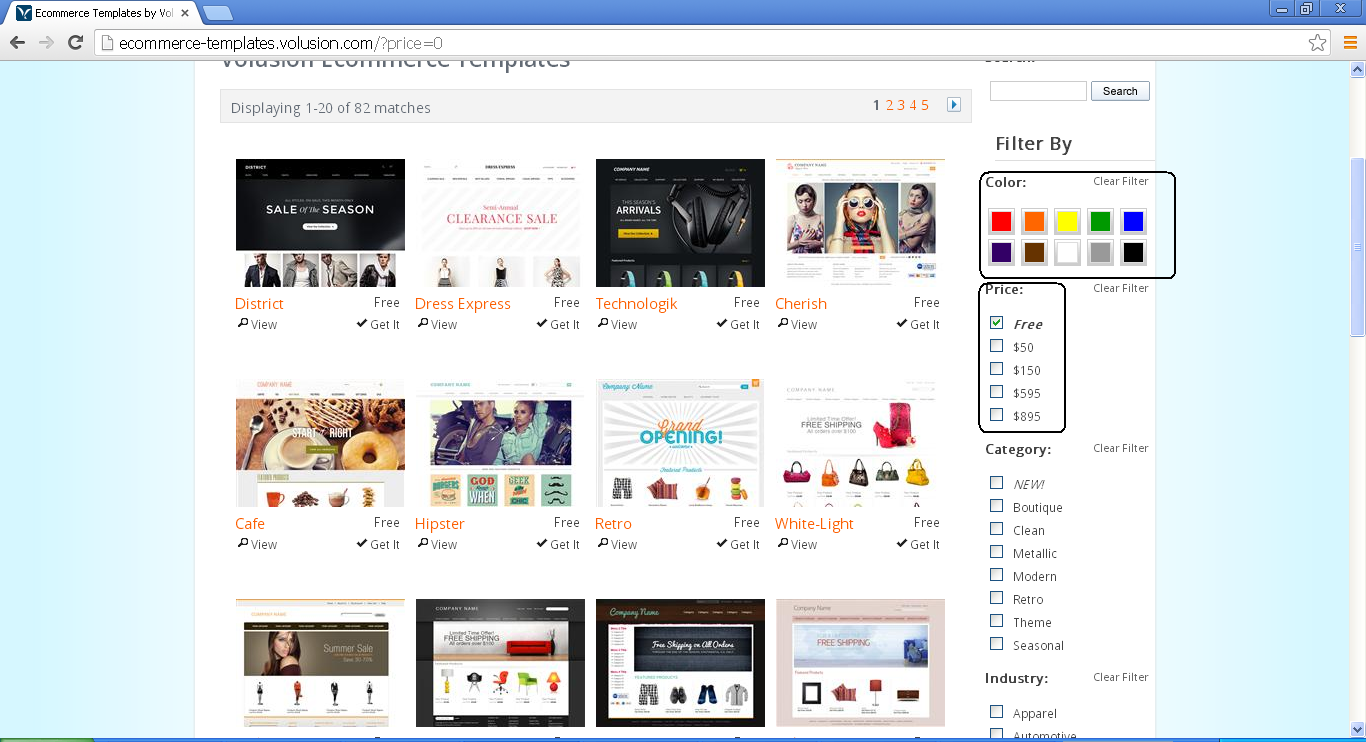Select the Ecommerce Templates browser tab
This screenshot has height=742, width=1366.
pyautogui.click(x=103, y=13)
